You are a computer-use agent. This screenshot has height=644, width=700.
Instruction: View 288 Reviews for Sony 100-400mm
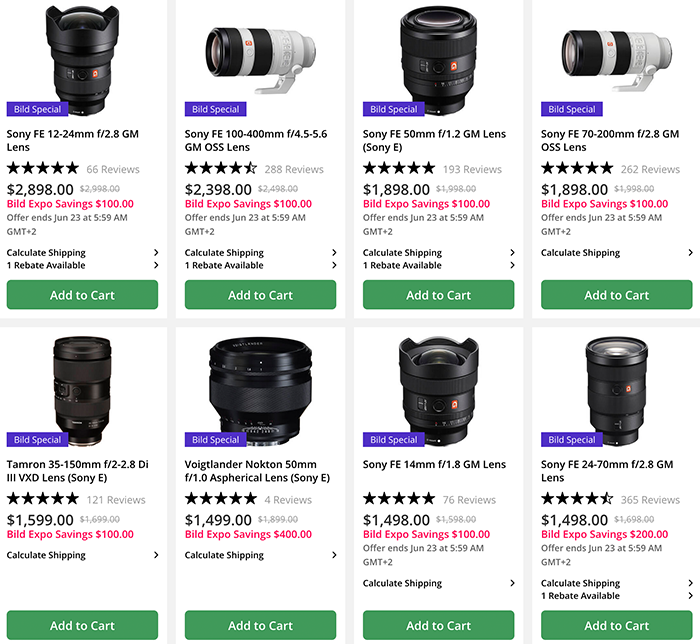coord(294,169)
